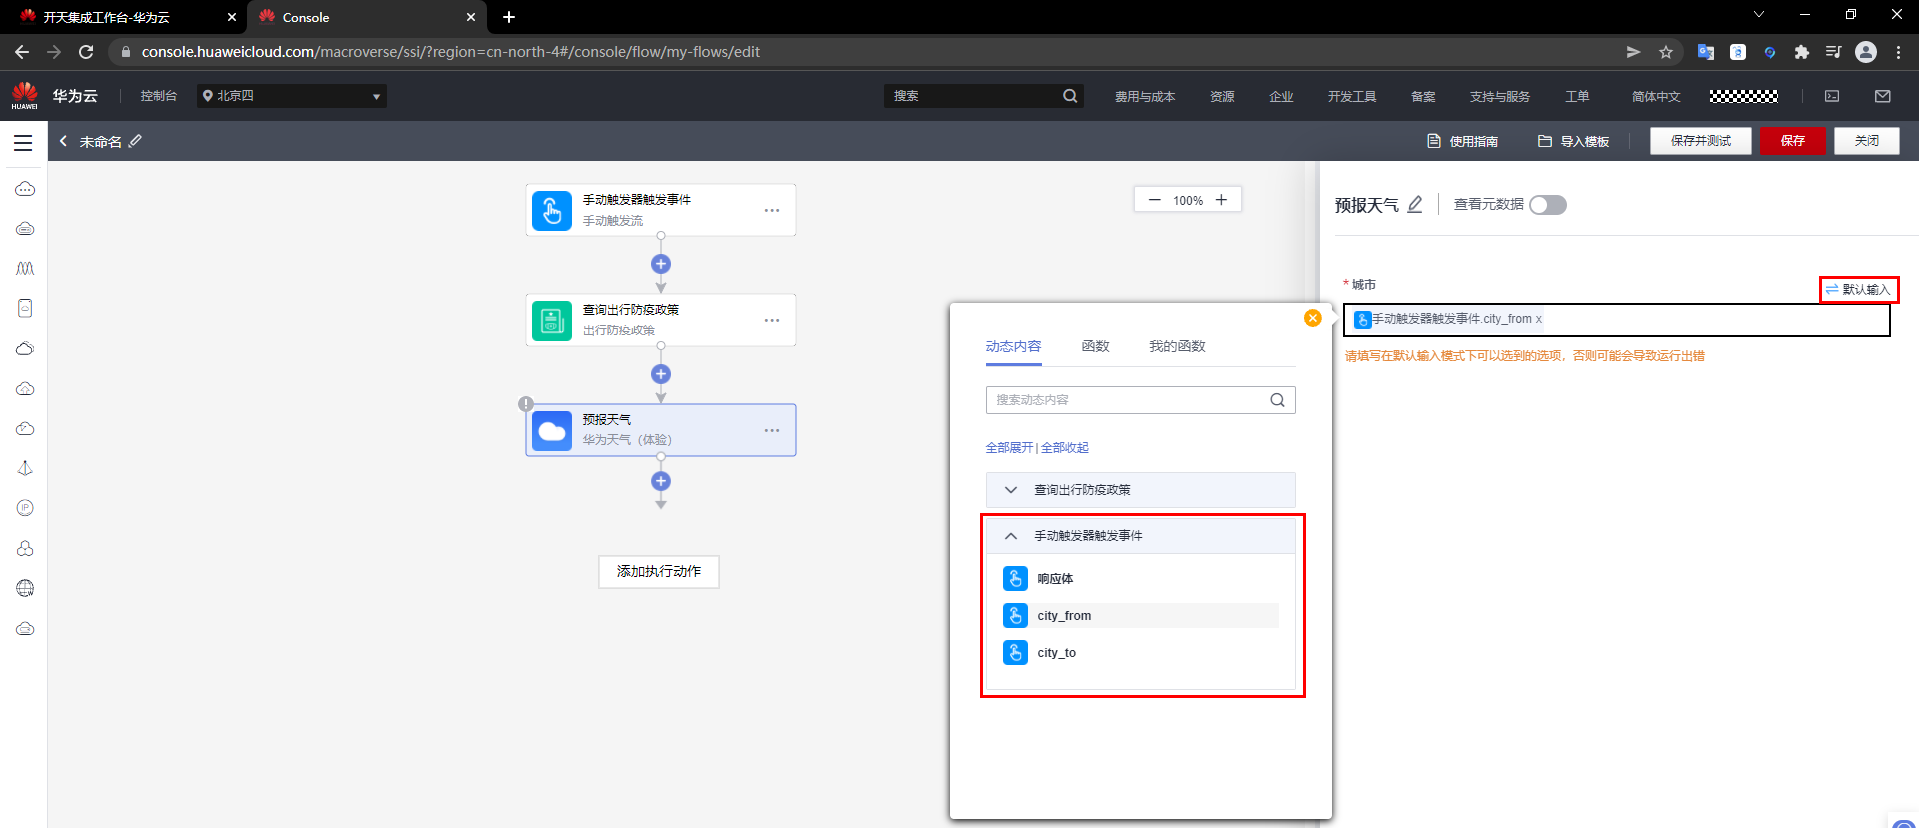Open the 工单 menu
The image size is (1919, 828).
tap(1577, 96)
